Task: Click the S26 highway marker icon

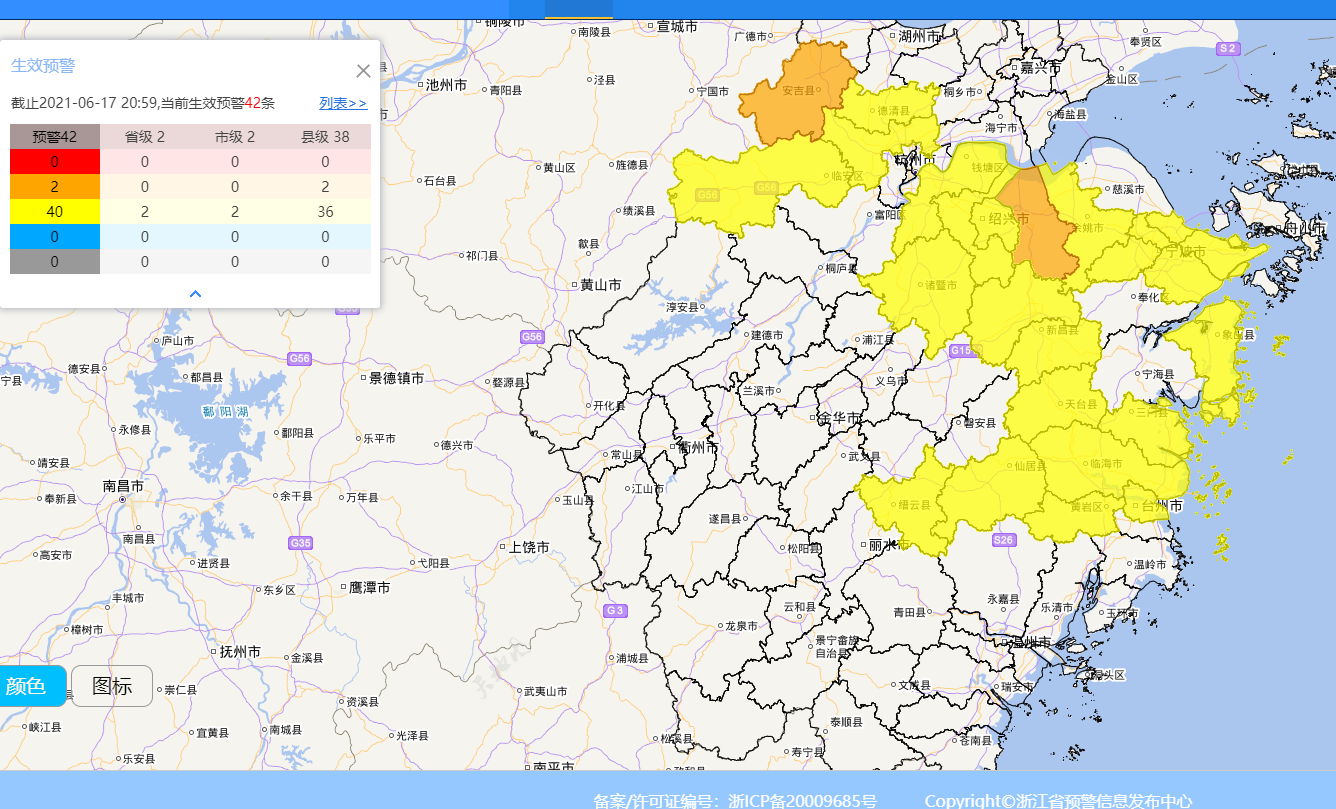Action: tap(1004, 540)
